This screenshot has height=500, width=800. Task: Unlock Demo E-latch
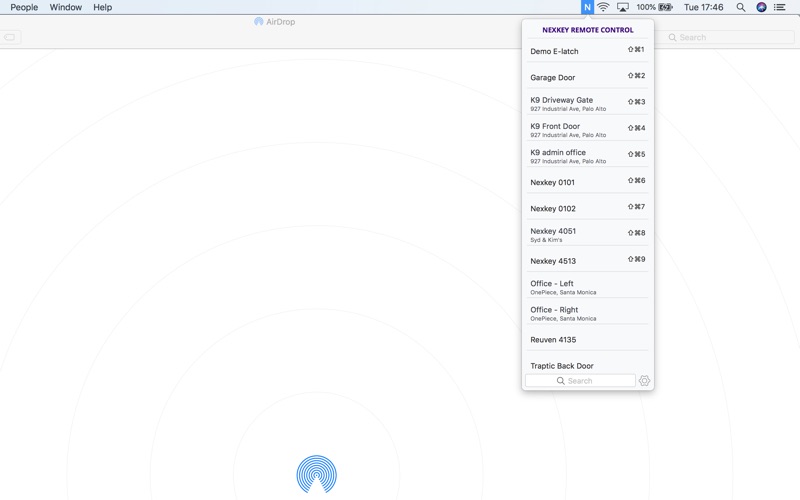click(587, 51)
